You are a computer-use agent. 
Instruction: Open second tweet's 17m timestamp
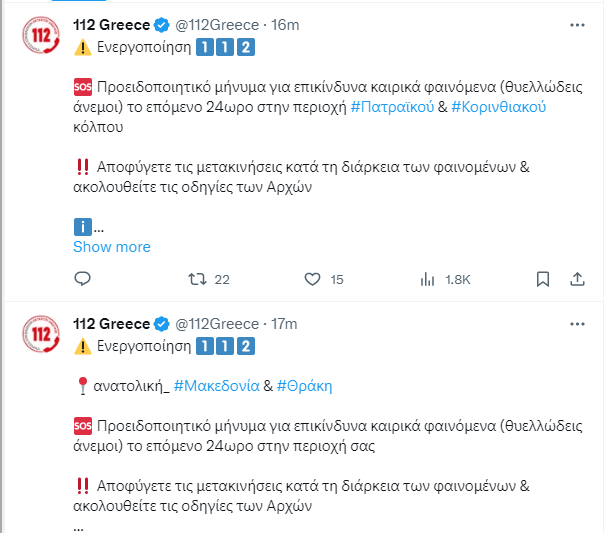point(285,324)
